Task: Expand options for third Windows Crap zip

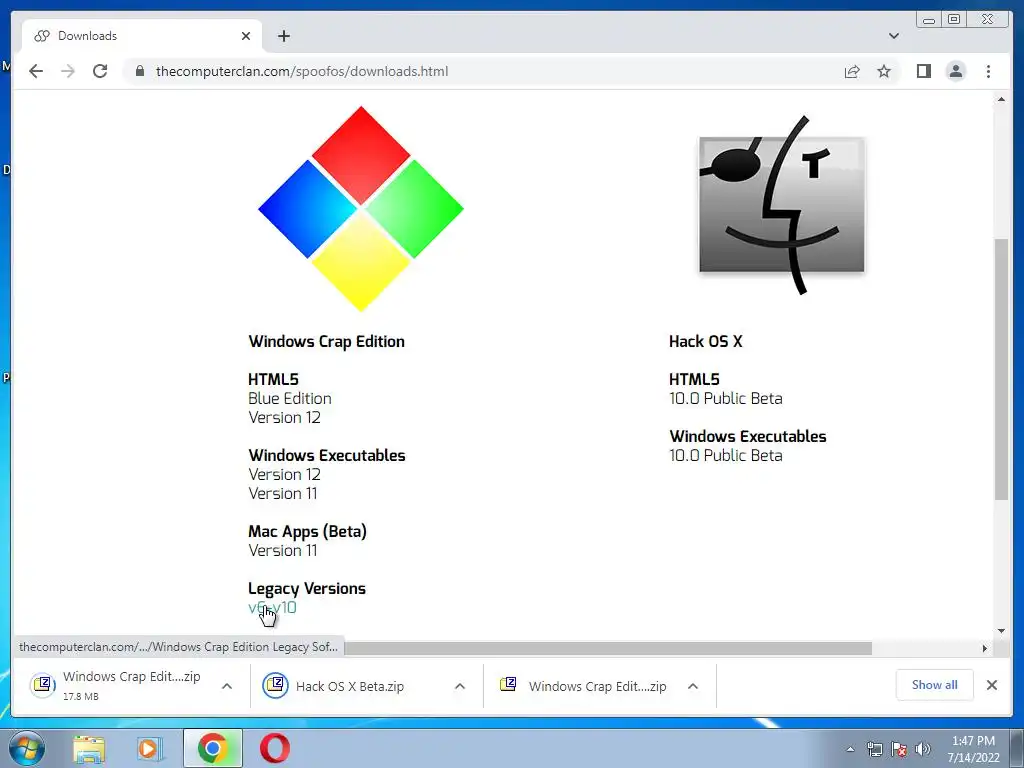Action: [693, 686]
